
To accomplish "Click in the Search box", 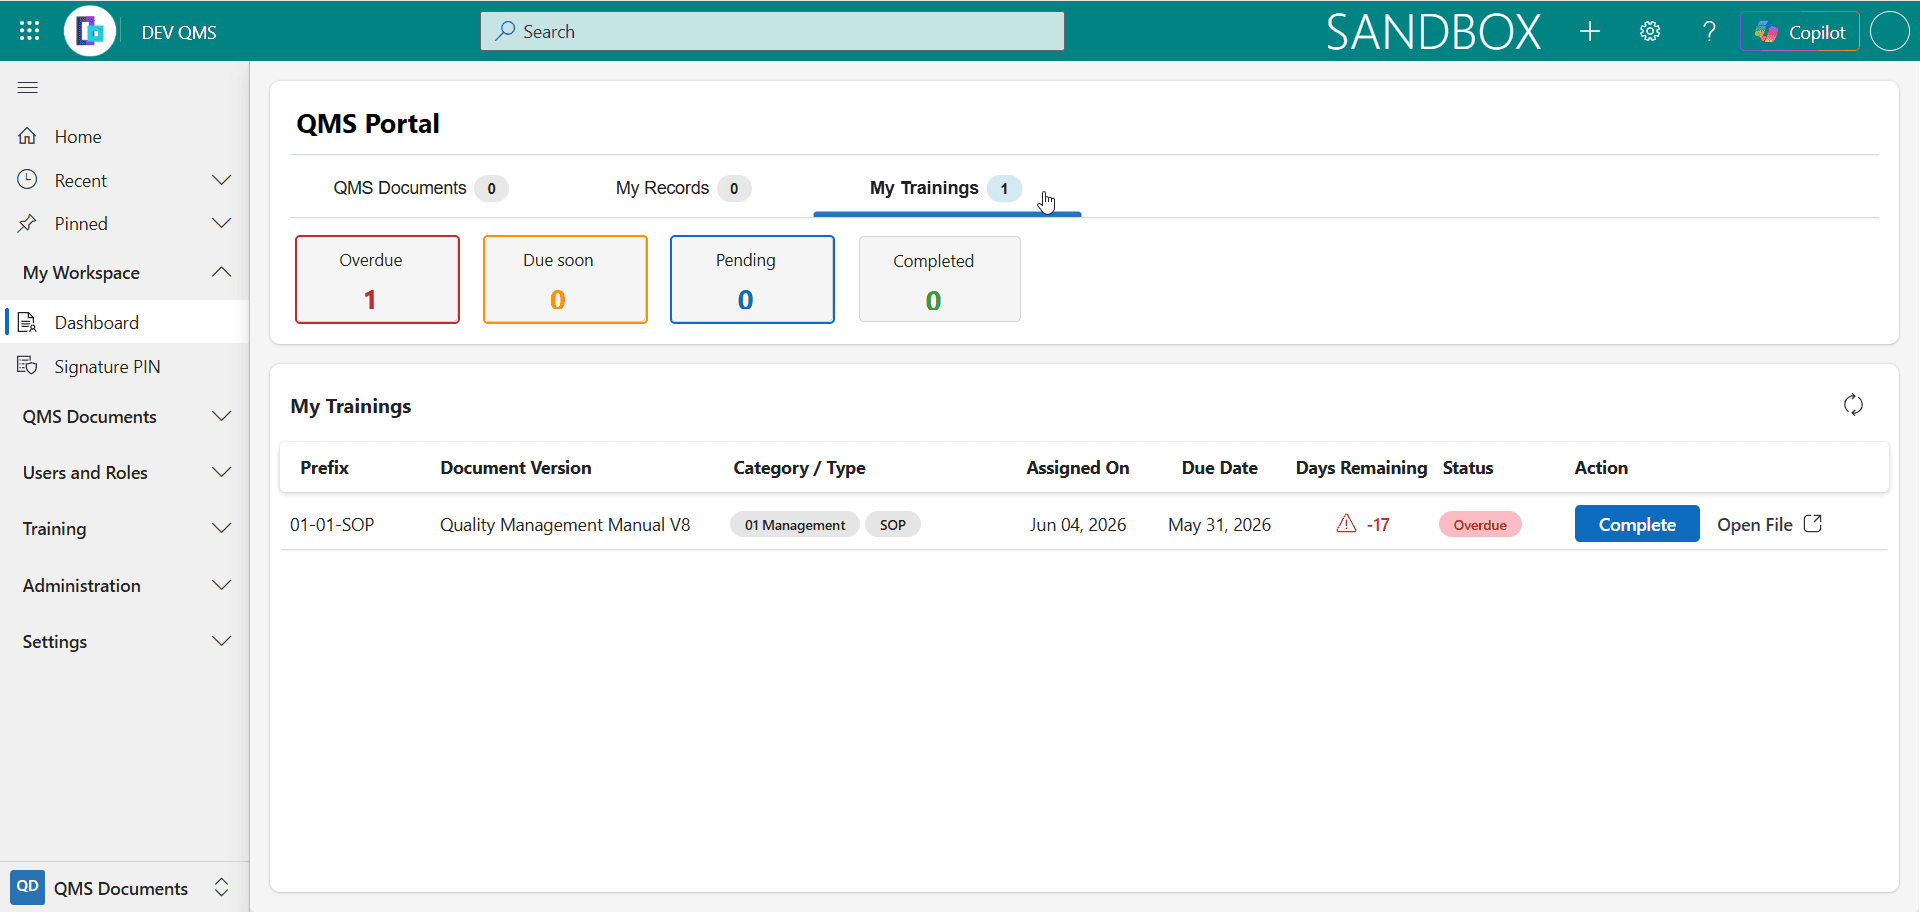I will [x=772, y=31].
